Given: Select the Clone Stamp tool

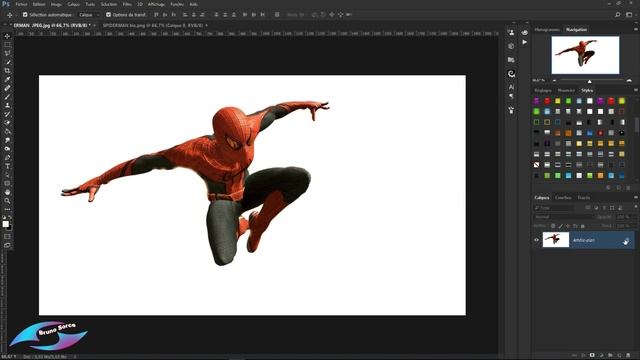Looking at the screenshot, I should pyautogui.click(x=7, y=105).
